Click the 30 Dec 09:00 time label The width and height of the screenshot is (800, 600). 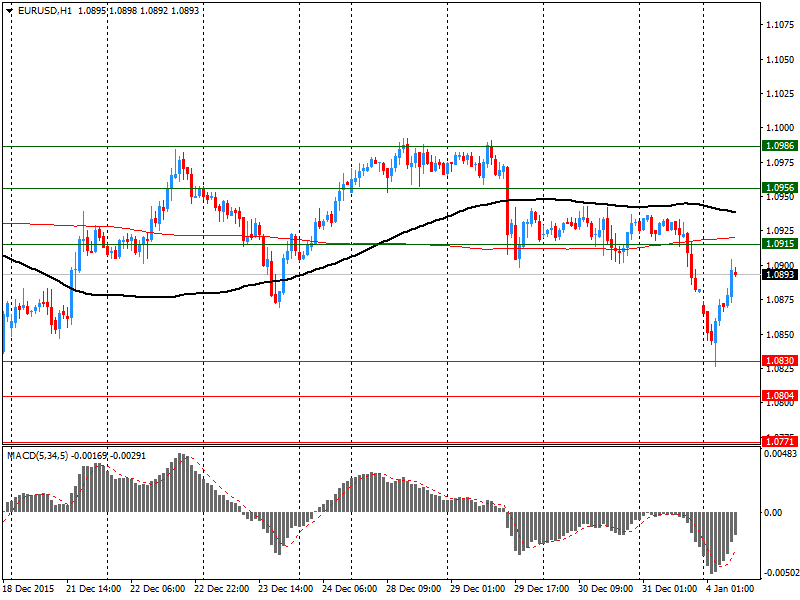pos(606,589)
